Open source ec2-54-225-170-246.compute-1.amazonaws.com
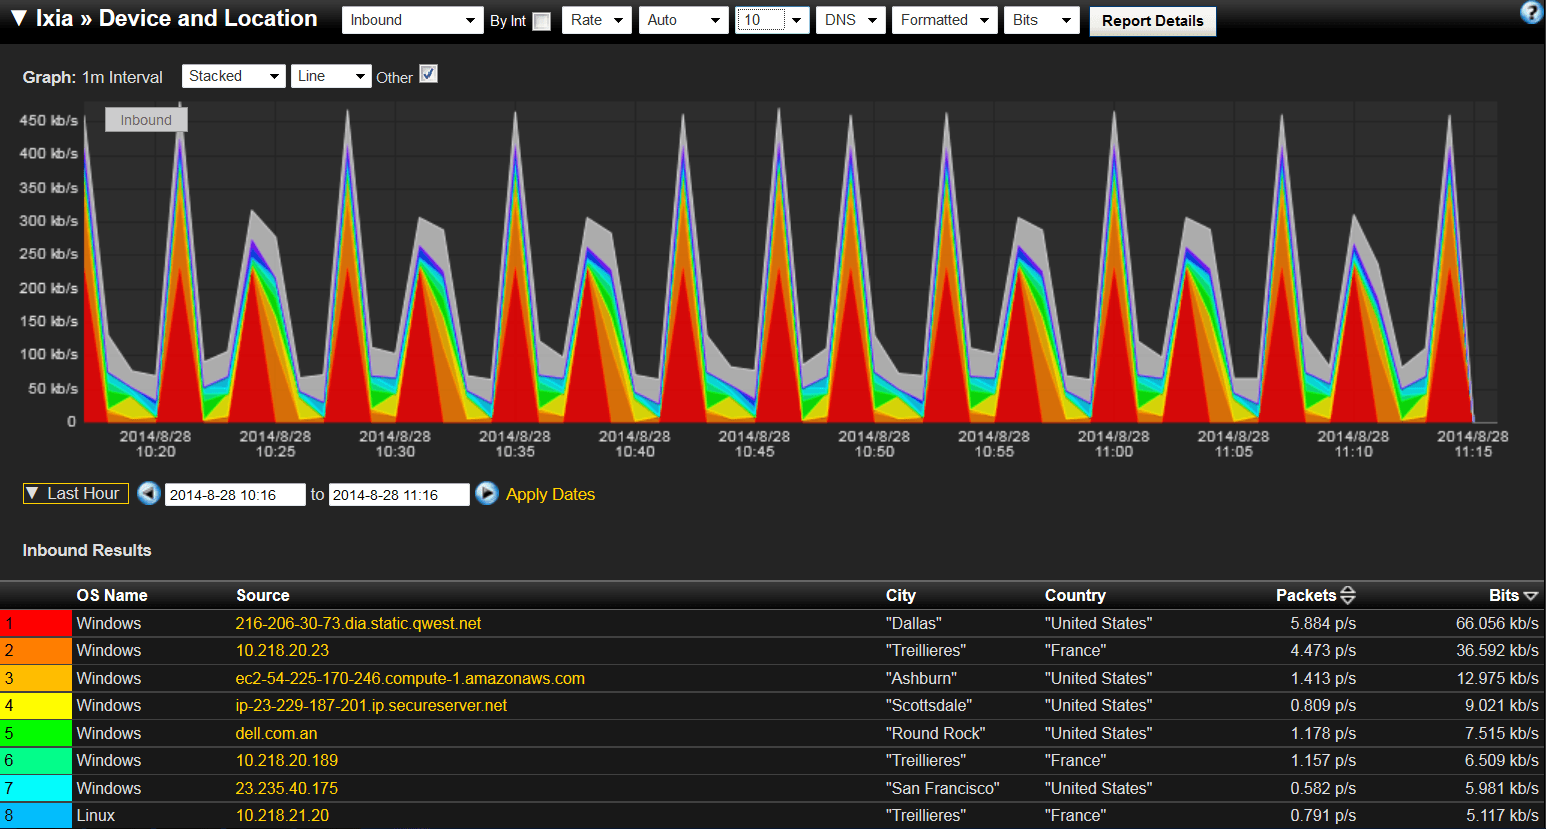The height and width of the screenshot is (829, 1546). point(410,678)
